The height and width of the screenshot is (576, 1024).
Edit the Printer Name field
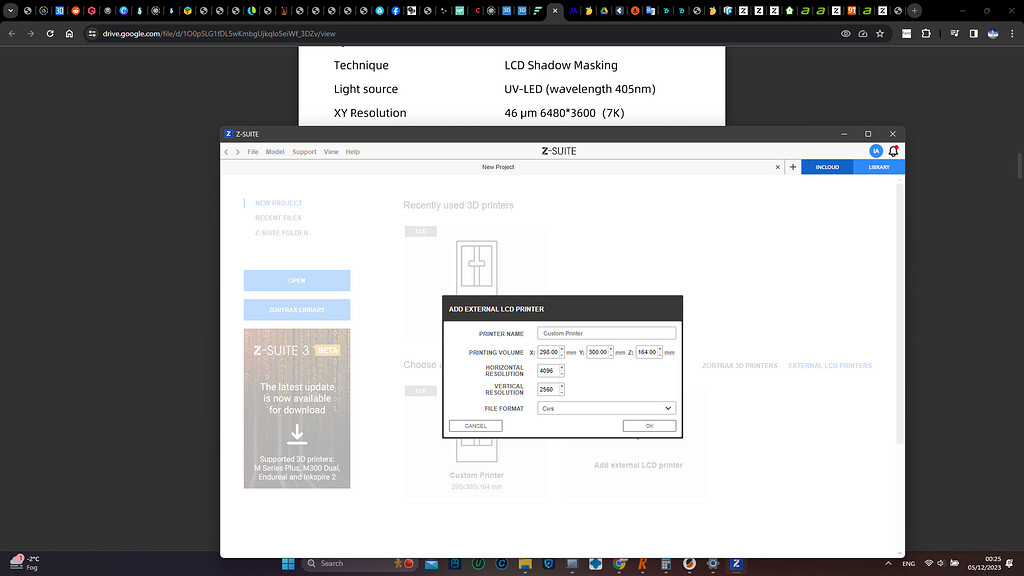[606, 332]
